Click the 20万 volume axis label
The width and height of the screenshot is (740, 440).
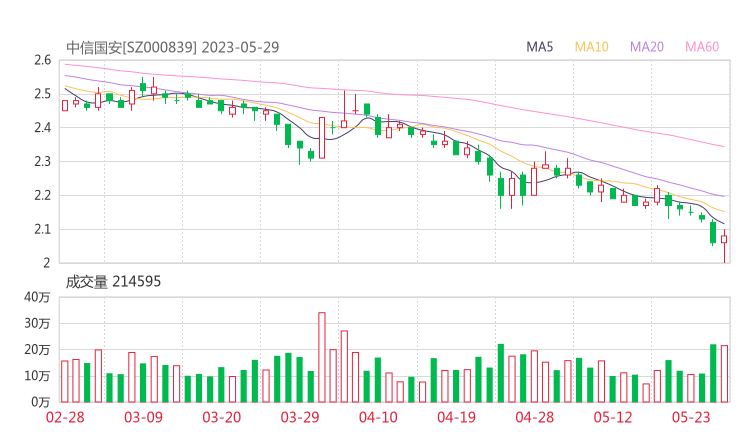pyautogui.click(x=37, y=350)
